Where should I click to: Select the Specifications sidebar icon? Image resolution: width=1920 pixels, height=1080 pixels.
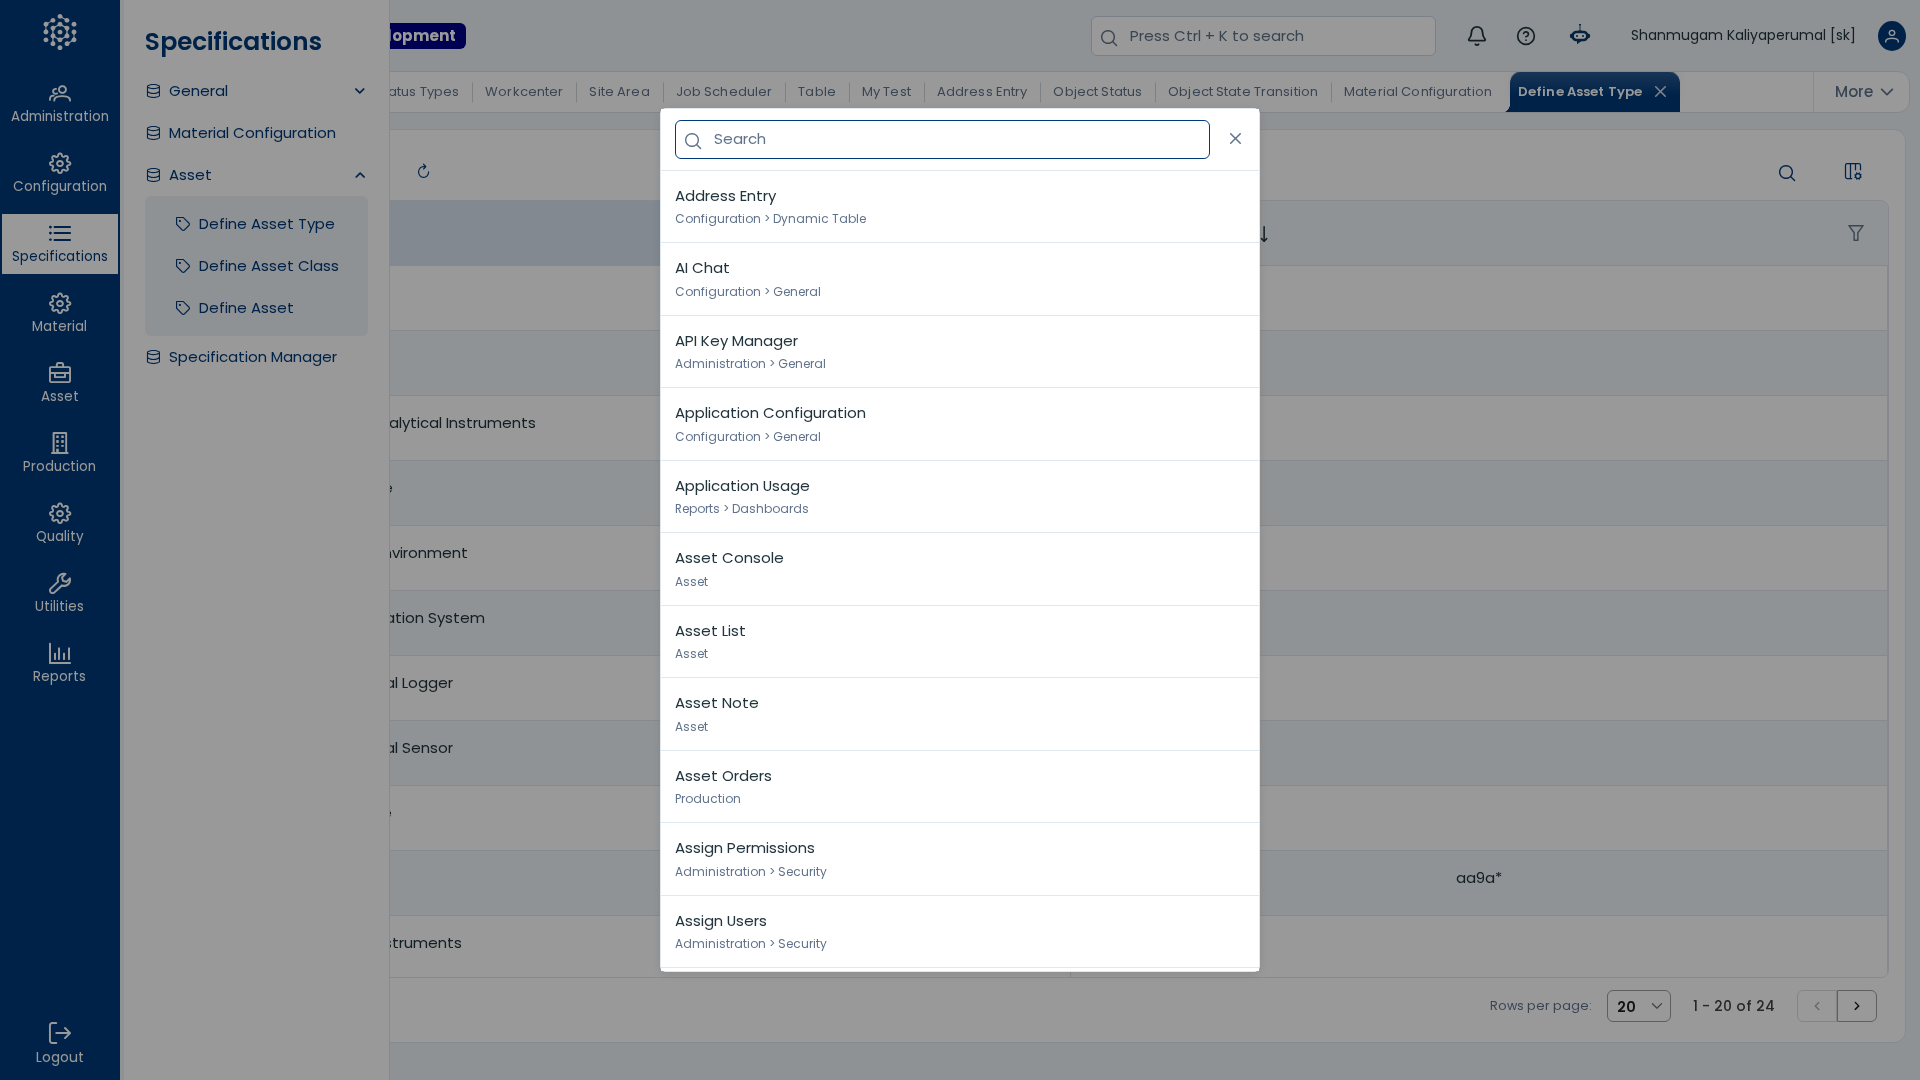tap(60, 244)
